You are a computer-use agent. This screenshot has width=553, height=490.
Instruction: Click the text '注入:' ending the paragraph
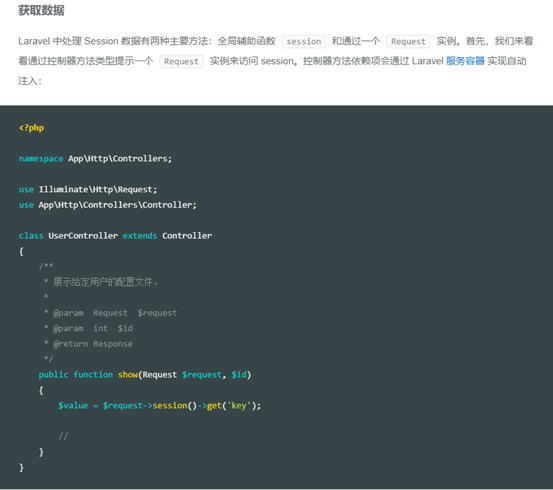tap(30, 81)
